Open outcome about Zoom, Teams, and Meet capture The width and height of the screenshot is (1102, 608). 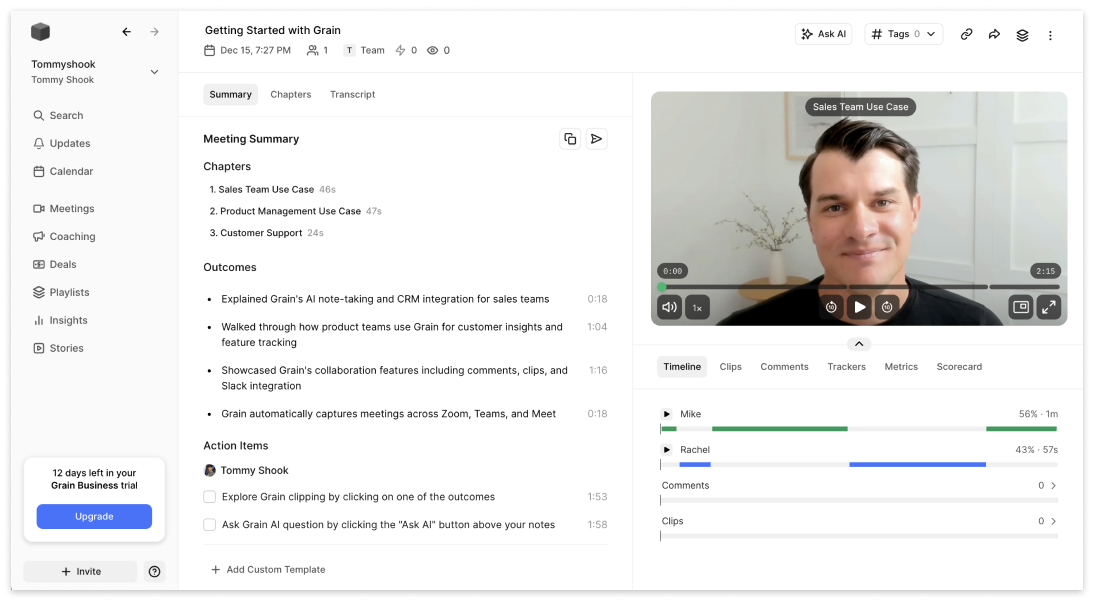pyautogui.click(x=388, y=414)
